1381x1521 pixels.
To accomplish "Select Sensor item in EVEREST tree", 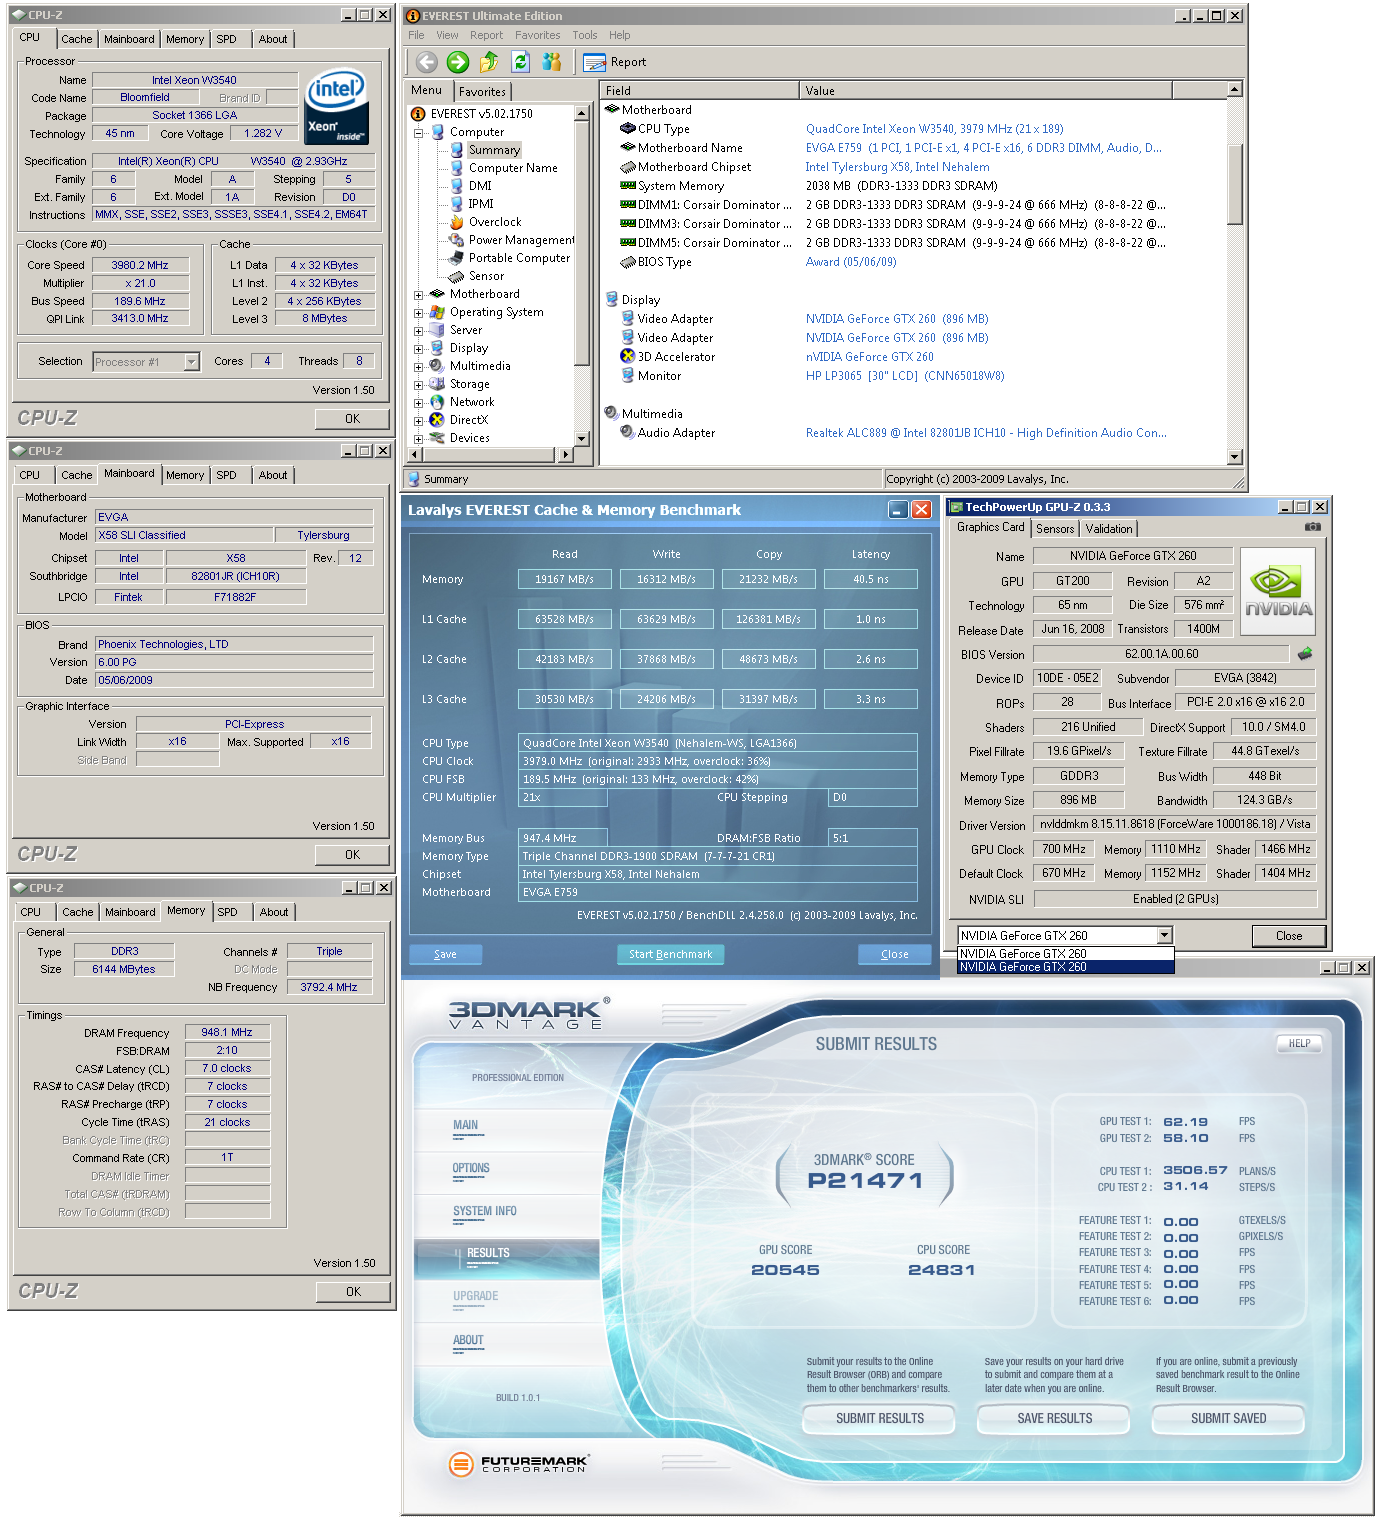I will point(486,276).
